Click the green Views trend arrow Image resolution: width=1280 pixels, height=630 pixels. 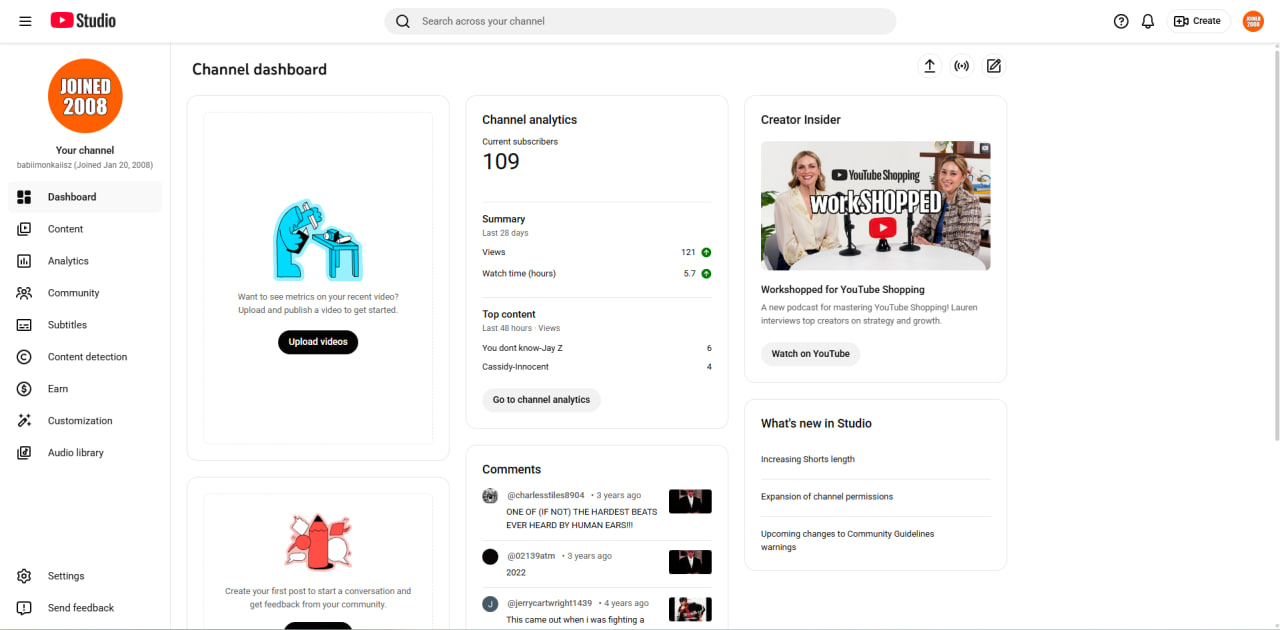706,252
